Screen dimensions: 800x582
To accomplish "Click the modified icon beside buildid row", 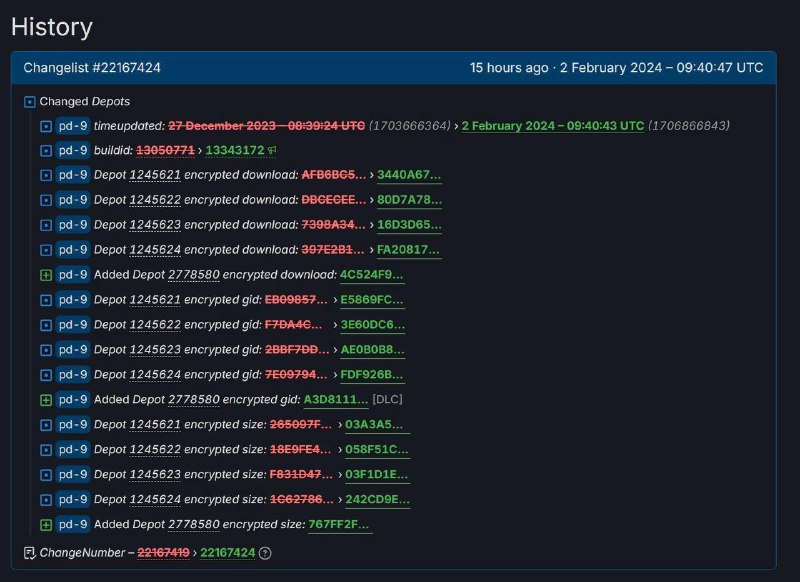I will pyautogui.click(x=46, y=151).
